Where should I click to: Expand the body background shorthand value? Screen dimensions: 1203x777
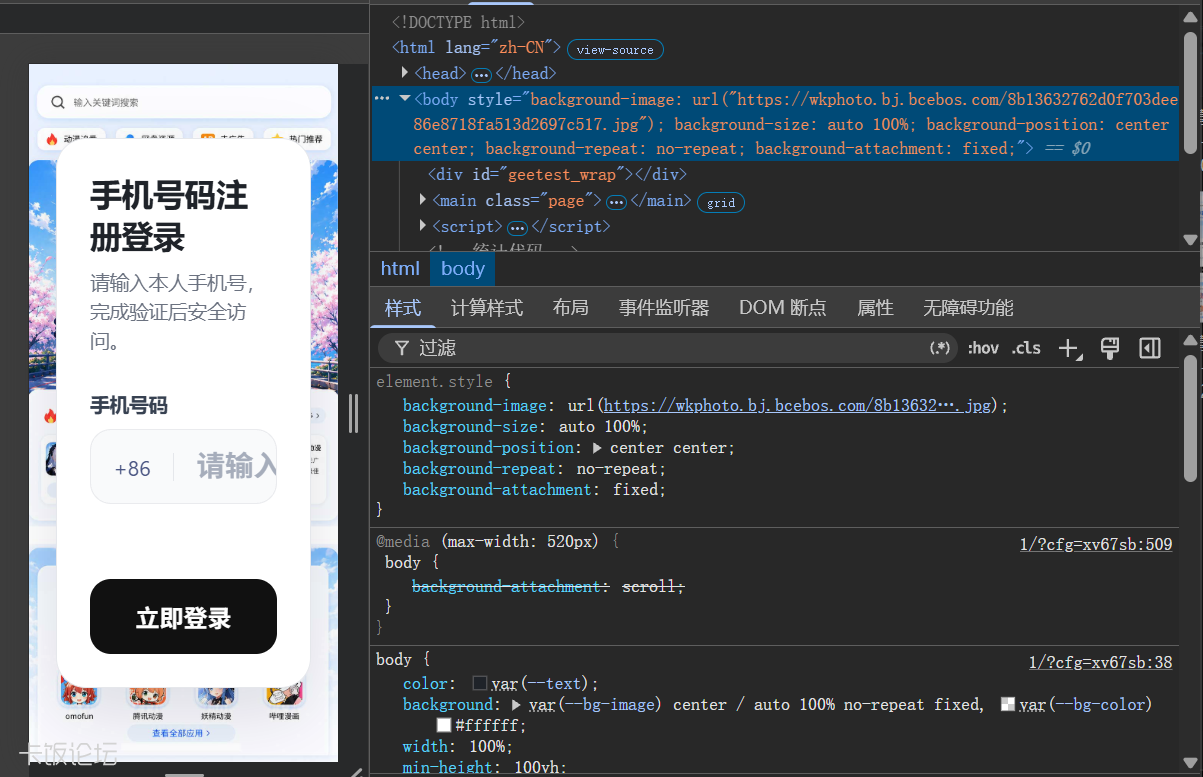coord(517,704)
